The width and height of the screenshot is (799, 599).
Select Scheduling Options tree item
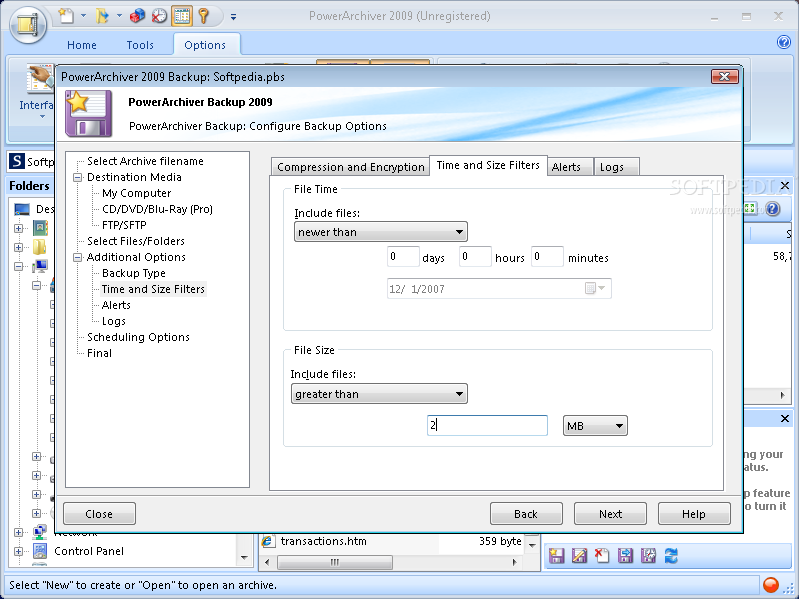click(x=138, y=337)
